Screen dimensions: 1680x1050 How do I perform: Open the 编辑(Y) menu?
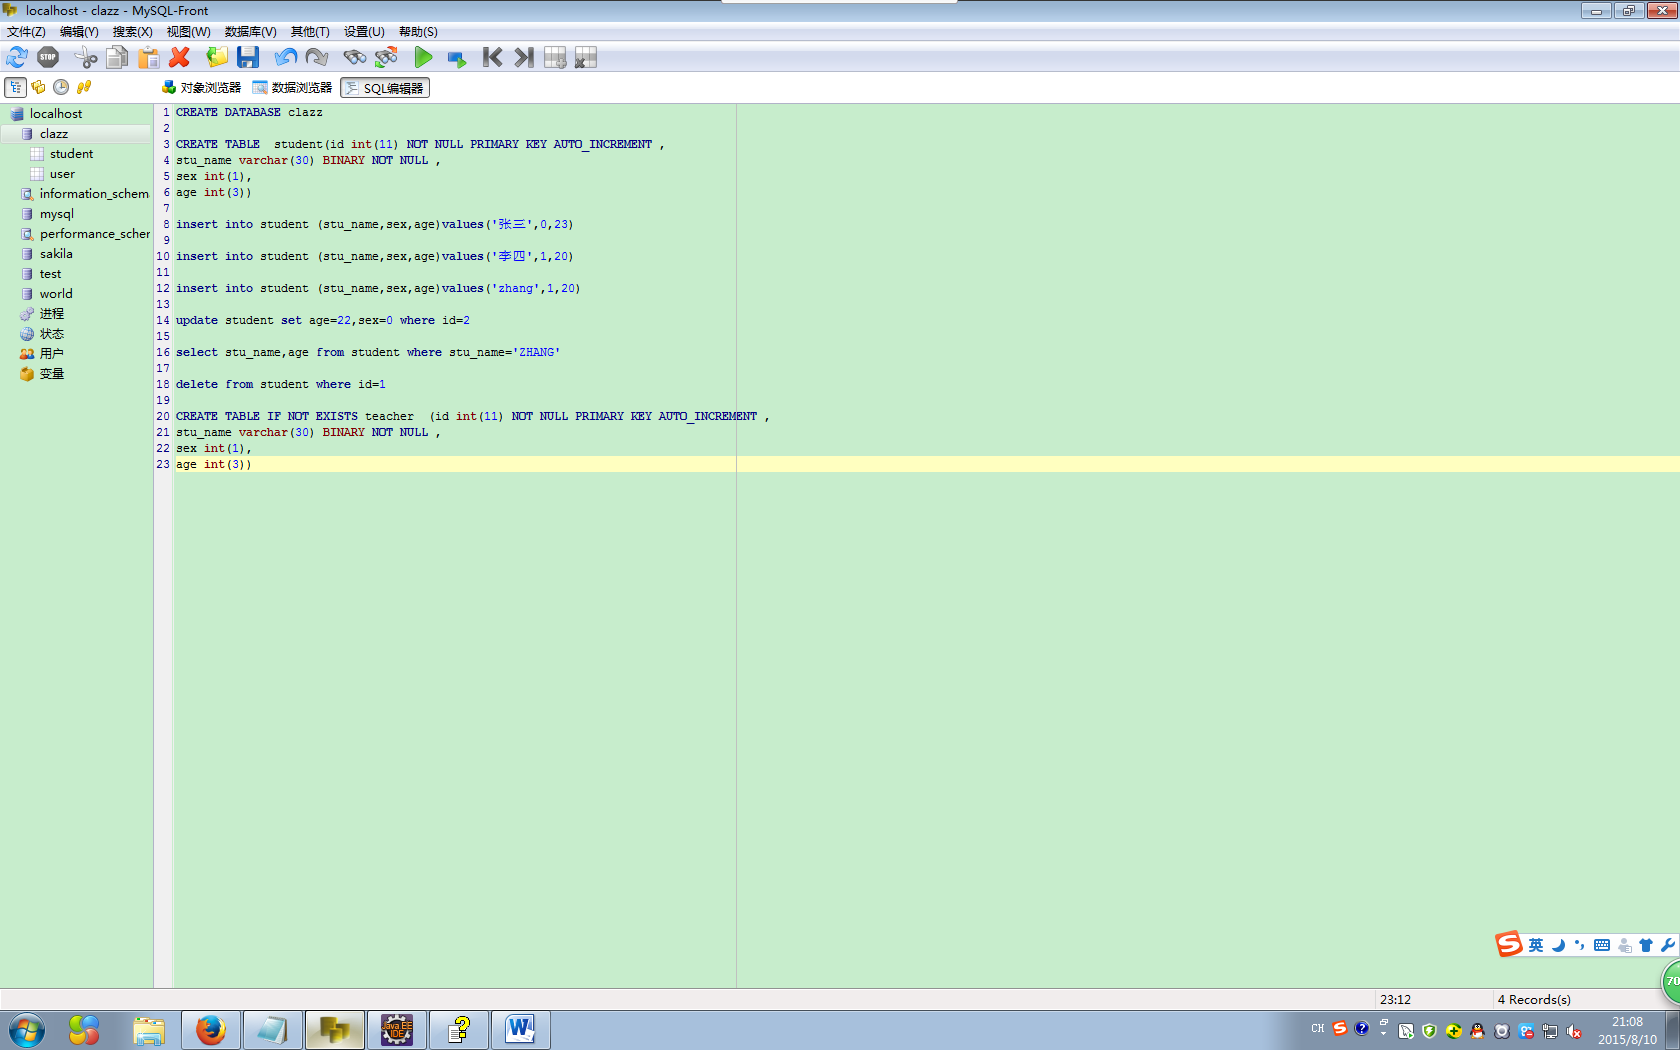coord(79,32)
